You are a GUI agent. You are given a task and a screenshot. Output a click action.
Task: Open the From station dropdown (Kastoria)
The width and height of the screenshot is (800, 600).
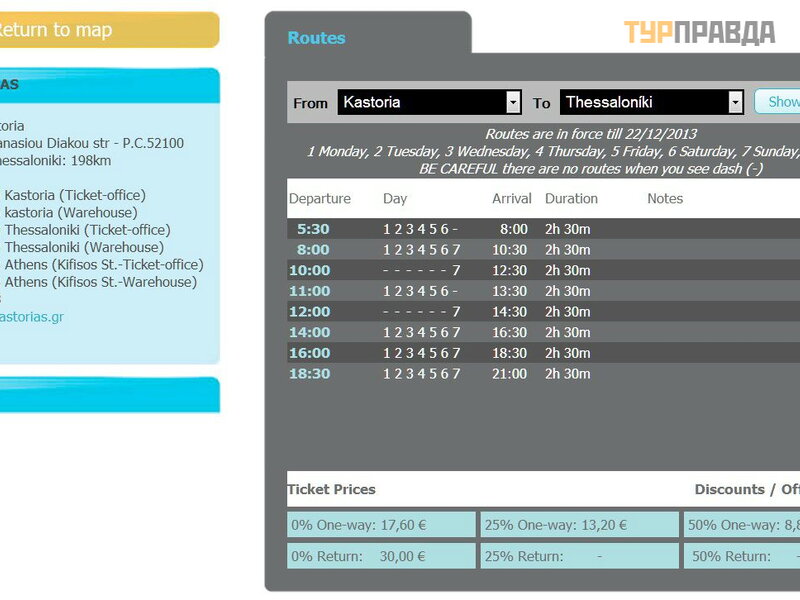[429, 102]
